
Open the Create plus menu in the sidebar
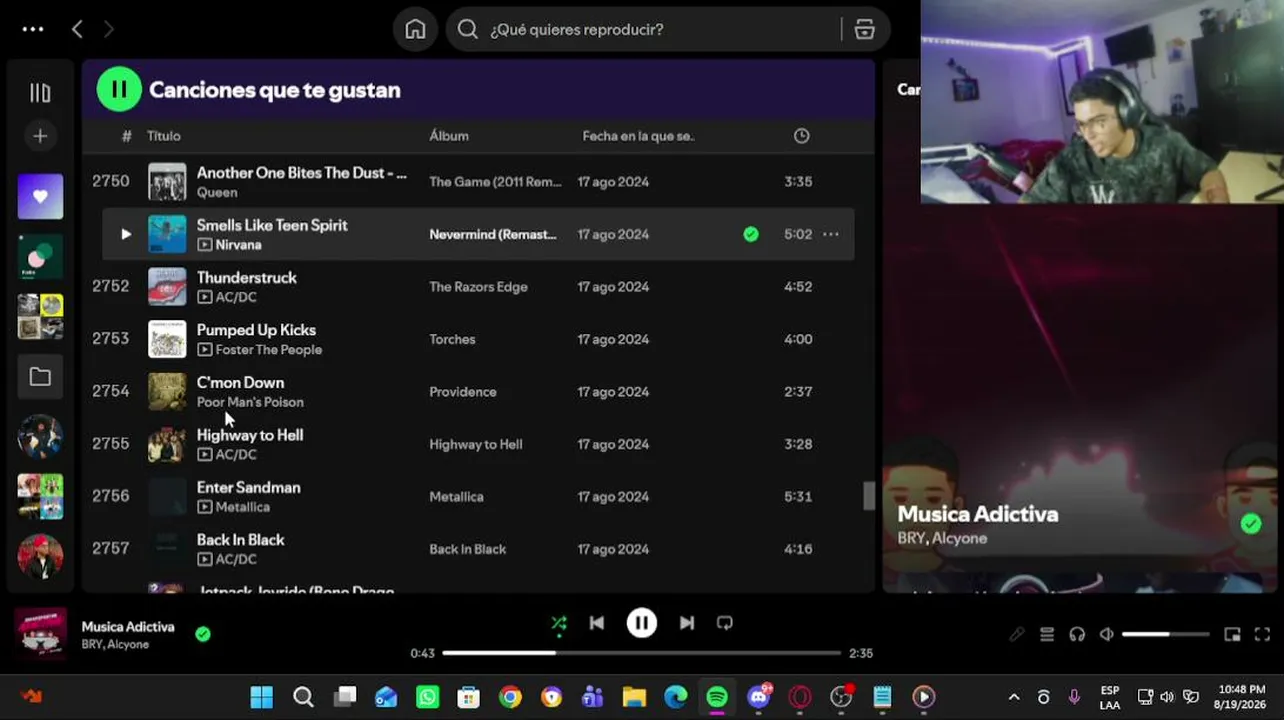40,136
